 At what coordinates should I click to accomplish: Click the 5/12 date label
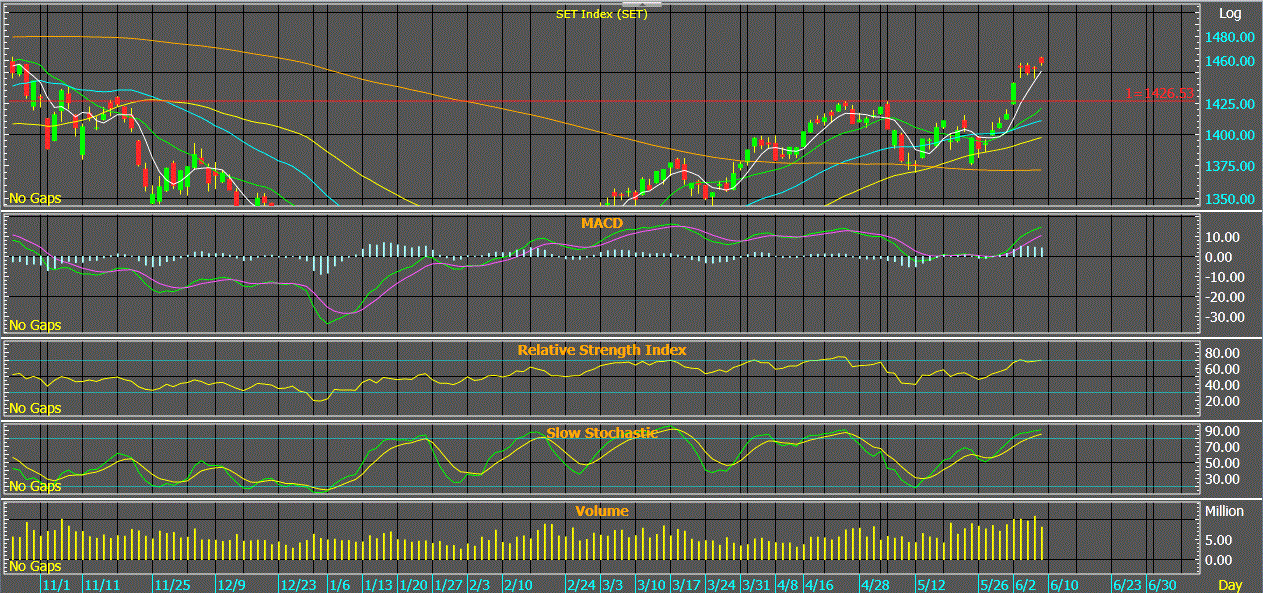(932, 584)
